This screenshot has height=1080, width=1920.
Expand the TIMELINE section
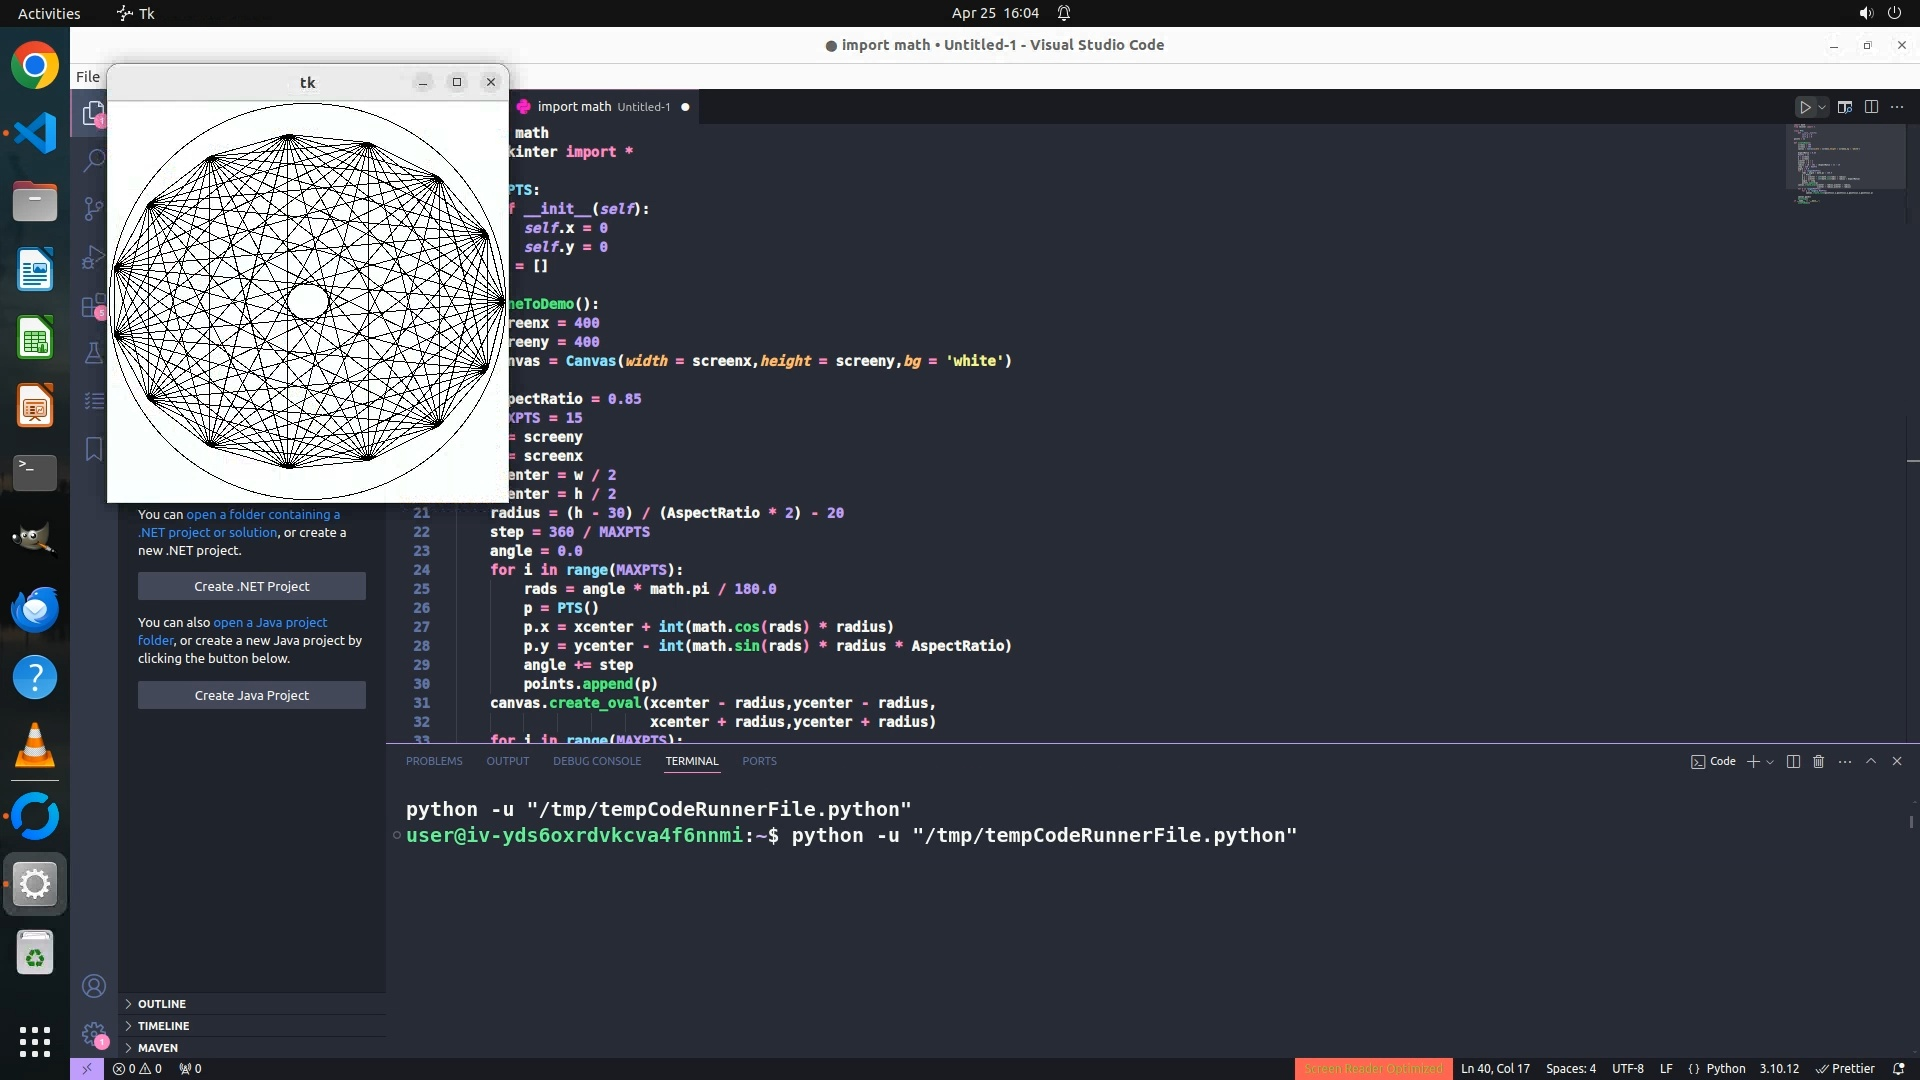[x=163, y=1025]
